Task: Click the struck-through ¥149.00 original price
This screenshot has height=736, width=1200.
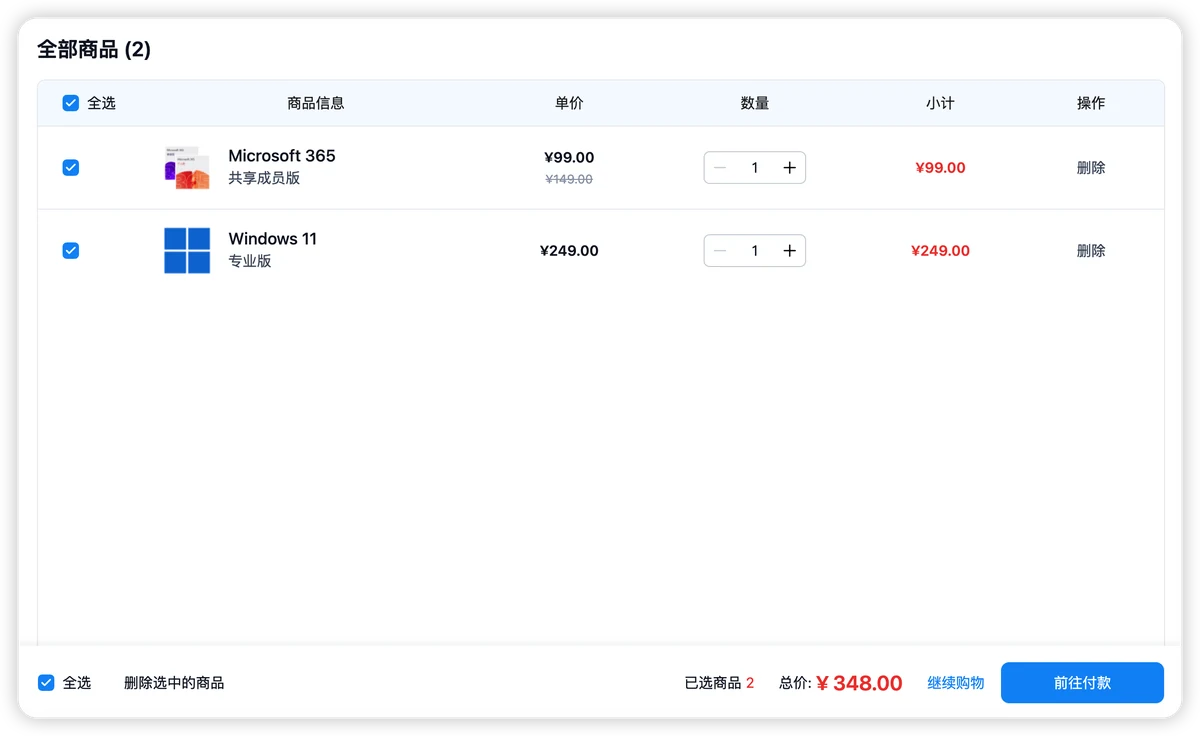Action: 569,179
